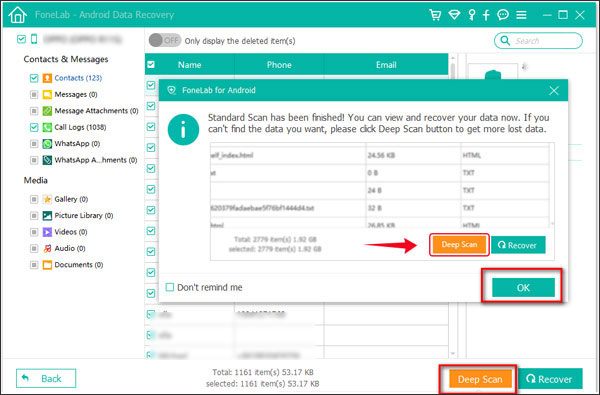600x395 pixels.
Task: Click the search magnifier icon
Action: click(505, 41)
